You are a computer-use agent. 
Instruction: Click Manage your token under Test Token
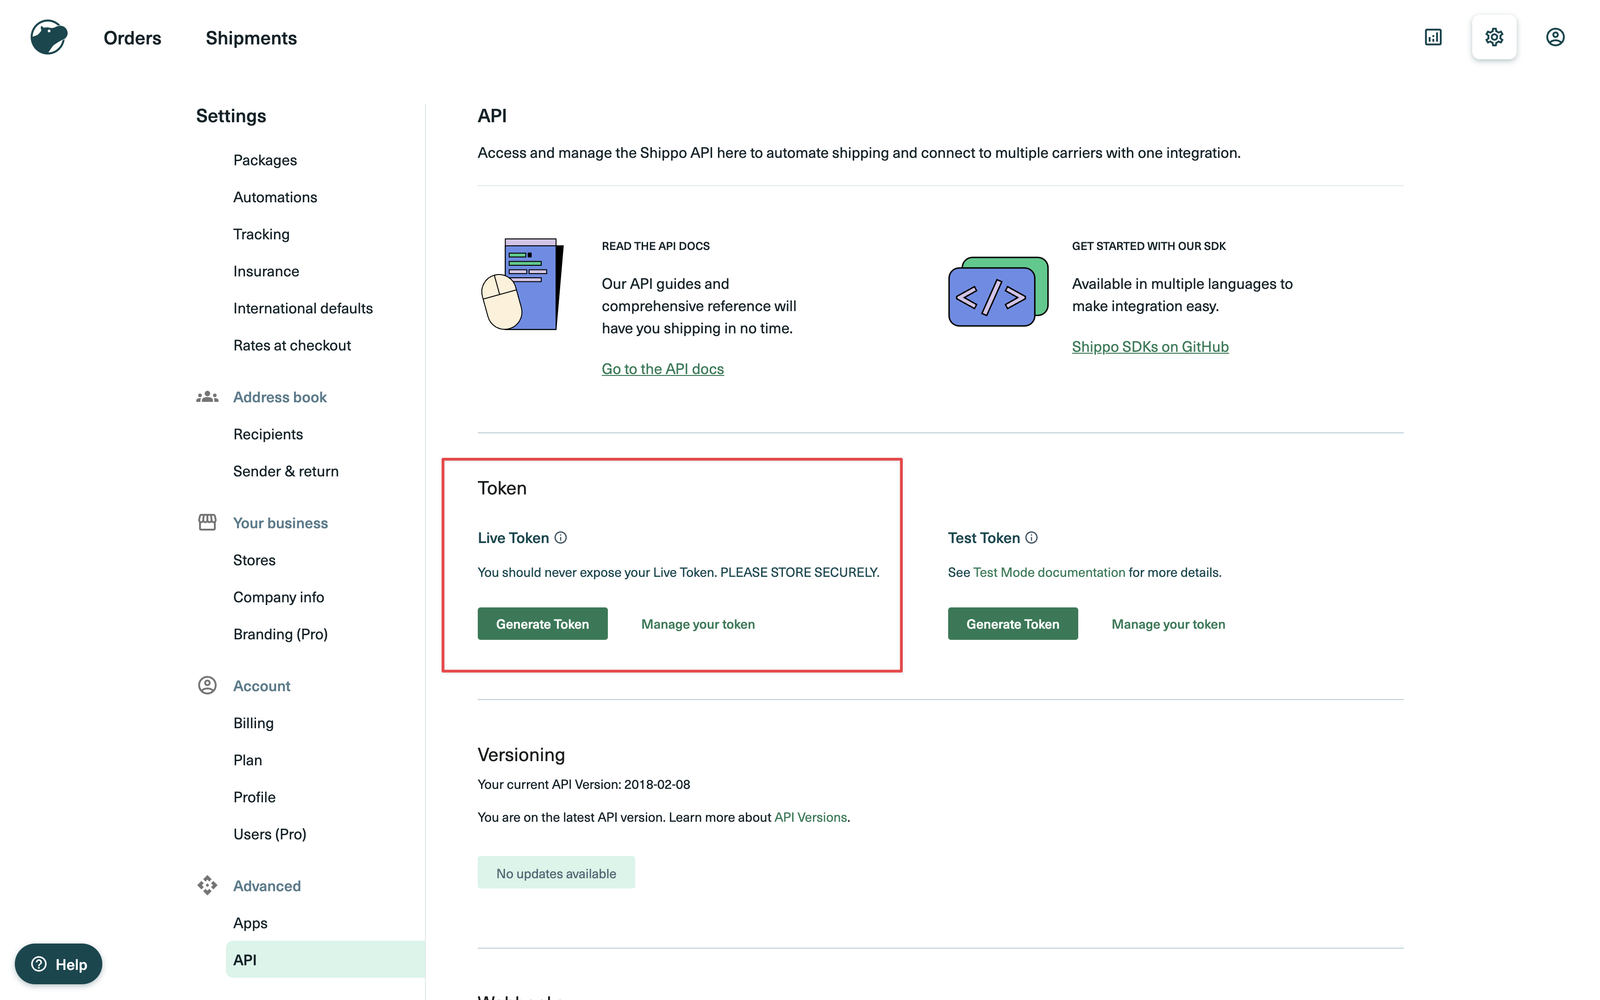(1168, 623)
